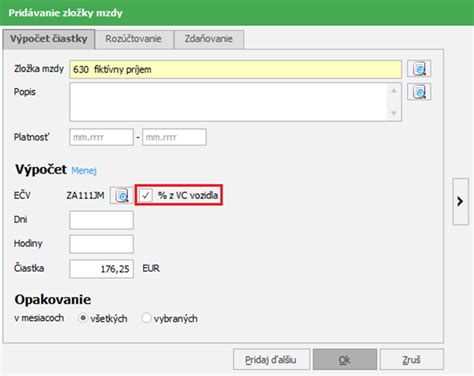The width and height of the screenshot is (474, 376).
Task: Expand side panel with right chevron arrow
Action: [460, 201]
